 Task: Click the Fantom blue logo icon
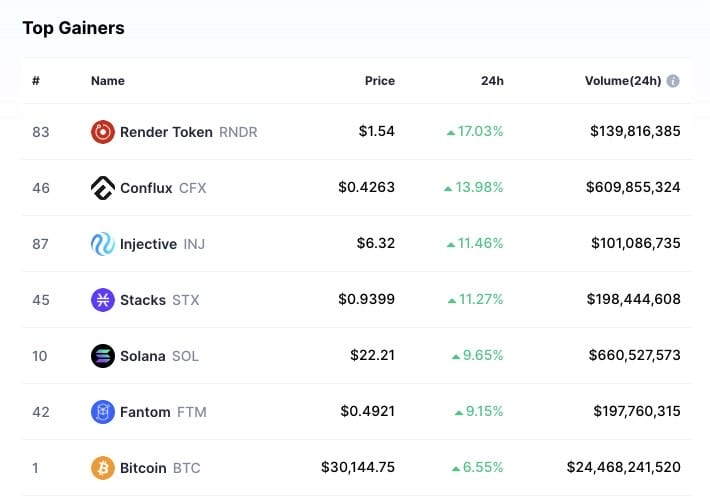click(102, 411)
